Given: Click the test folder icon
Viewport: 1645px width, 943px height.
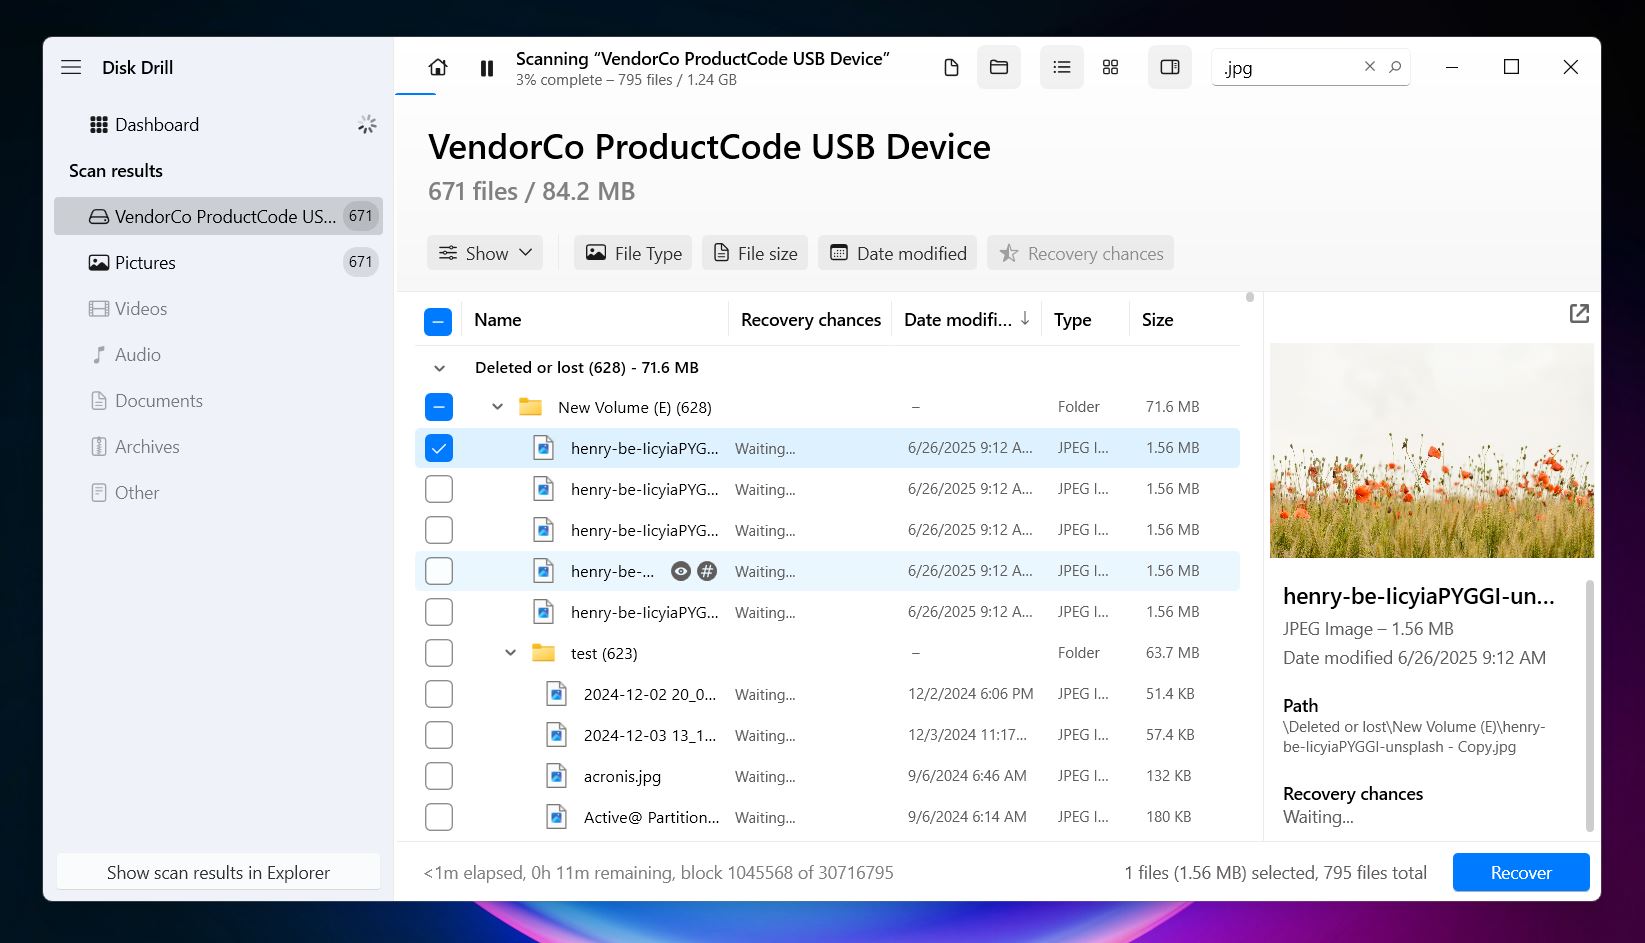Looking at the screenshot, I should pos(543,653).
